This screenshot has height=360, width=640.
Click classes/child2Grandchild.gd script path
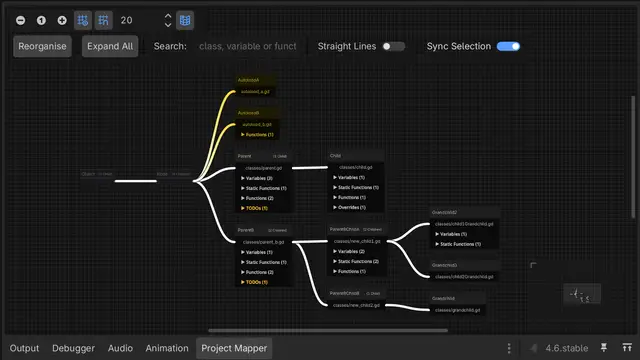coord(464,276)
